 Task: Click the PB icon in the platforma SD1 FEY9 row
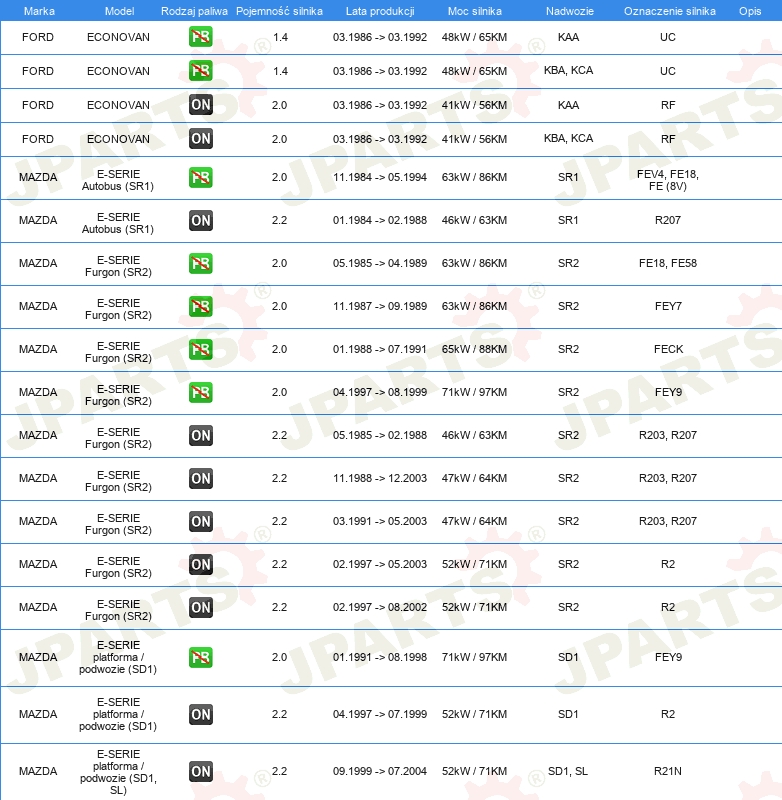[x=200, y=657]
